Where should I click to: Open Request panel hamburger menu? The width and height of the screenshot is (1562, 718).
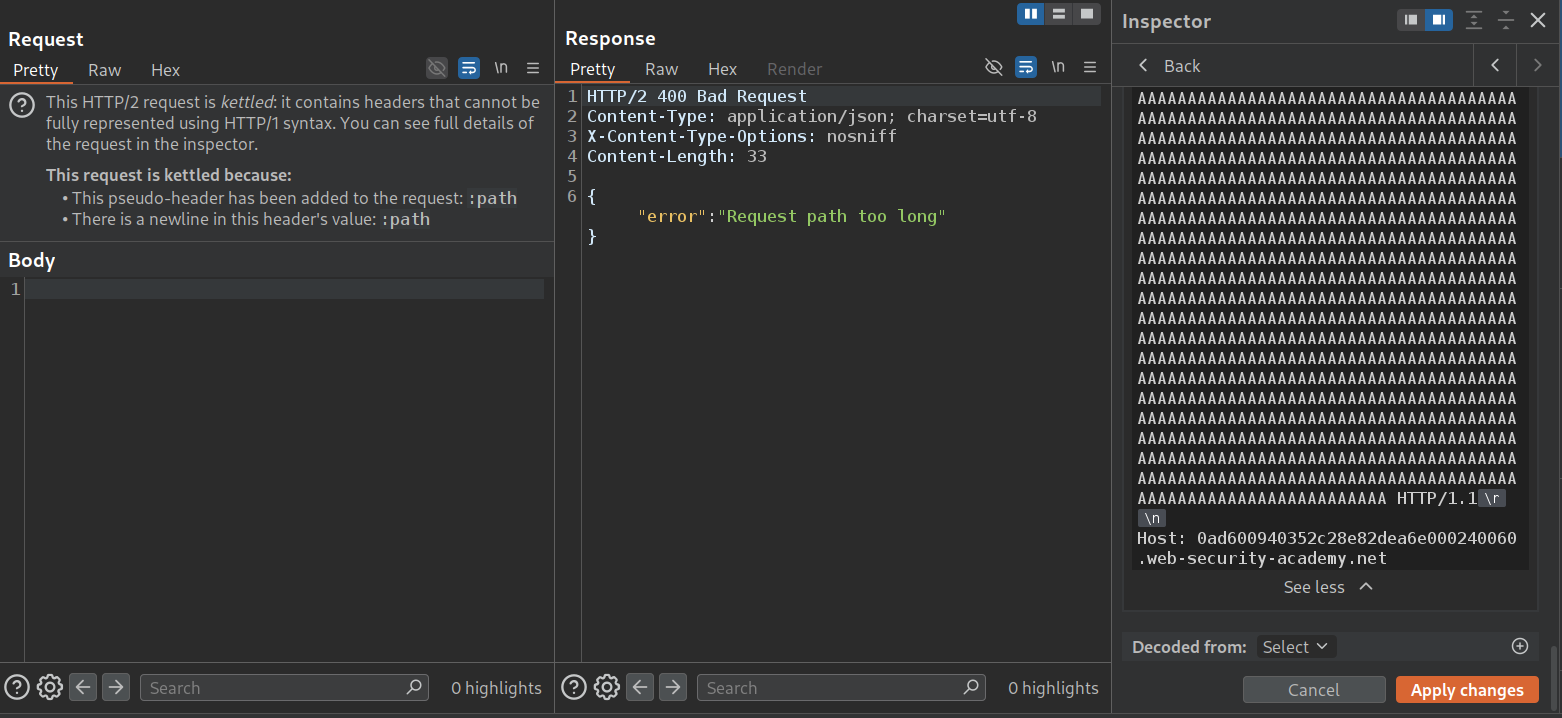(x=533, y=68)
